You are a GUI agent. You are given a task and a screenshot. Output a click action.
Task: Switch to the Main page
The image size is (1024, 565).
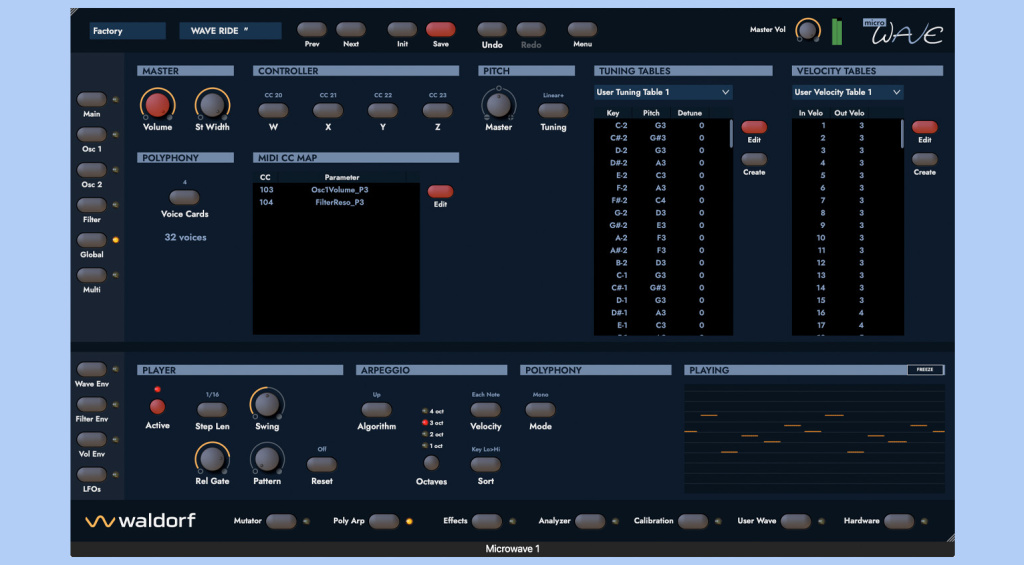(91, 99)
